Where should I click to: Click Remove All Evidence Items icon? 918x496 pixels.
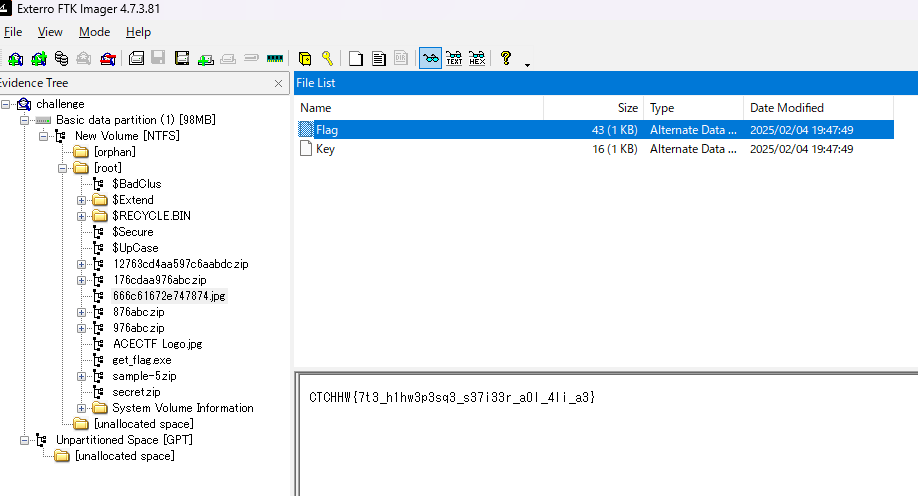point(108,59)
